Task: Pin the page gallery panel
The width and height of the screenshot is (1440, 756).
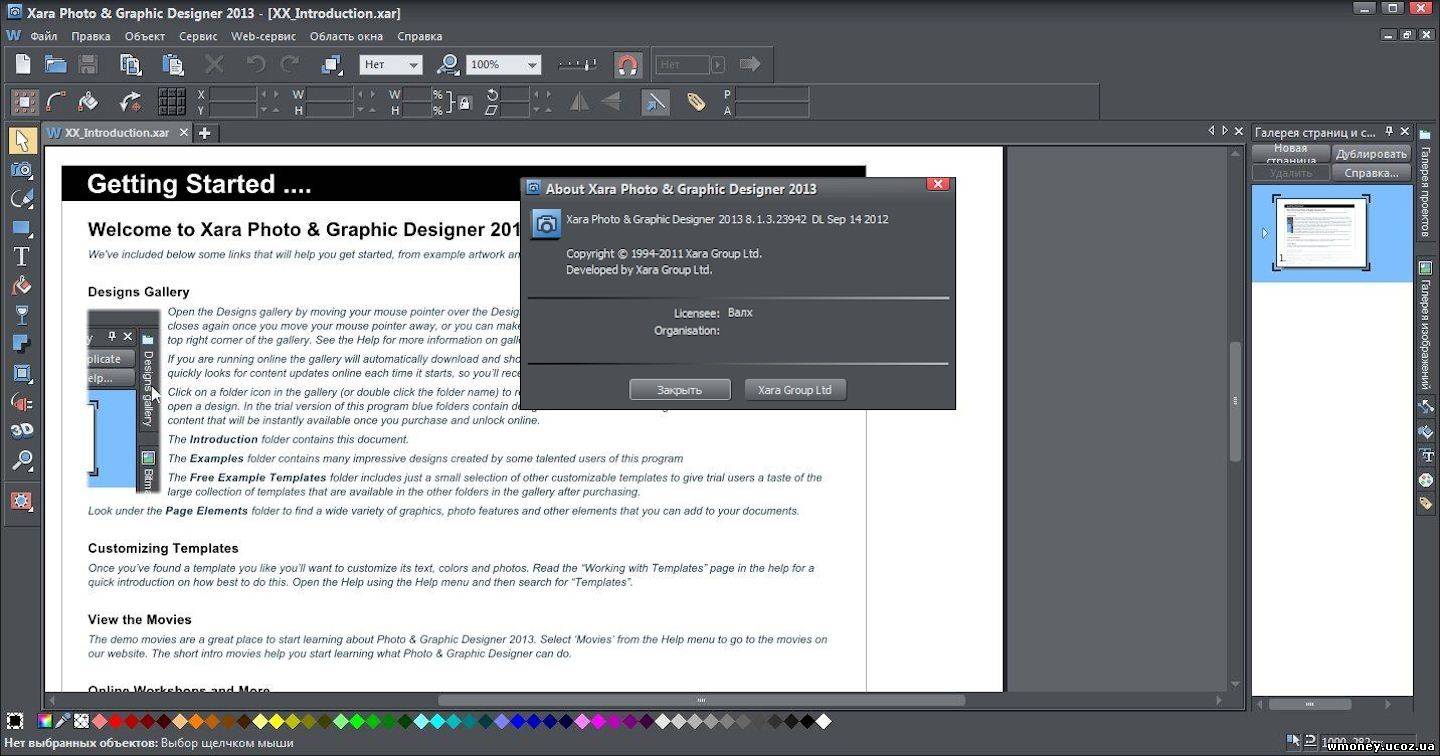Action: [1390, 132]
